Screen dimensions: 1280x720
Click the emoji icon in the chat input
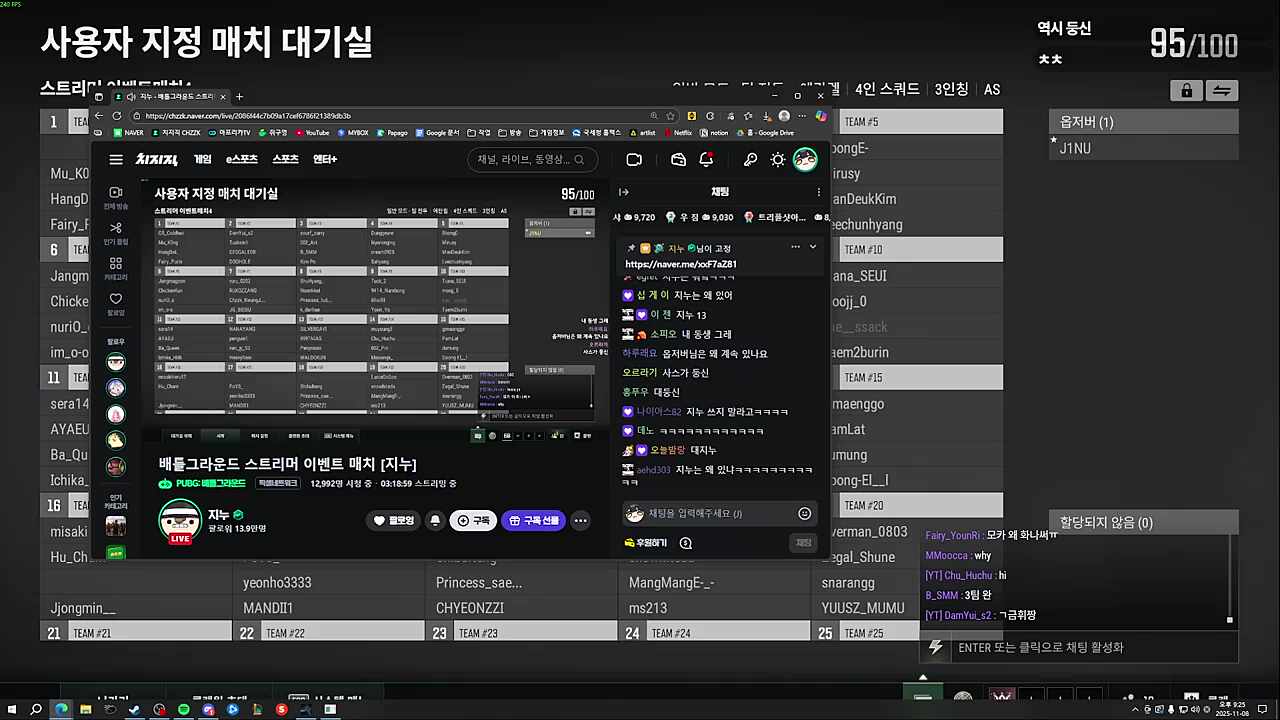(x=804, y=513)
